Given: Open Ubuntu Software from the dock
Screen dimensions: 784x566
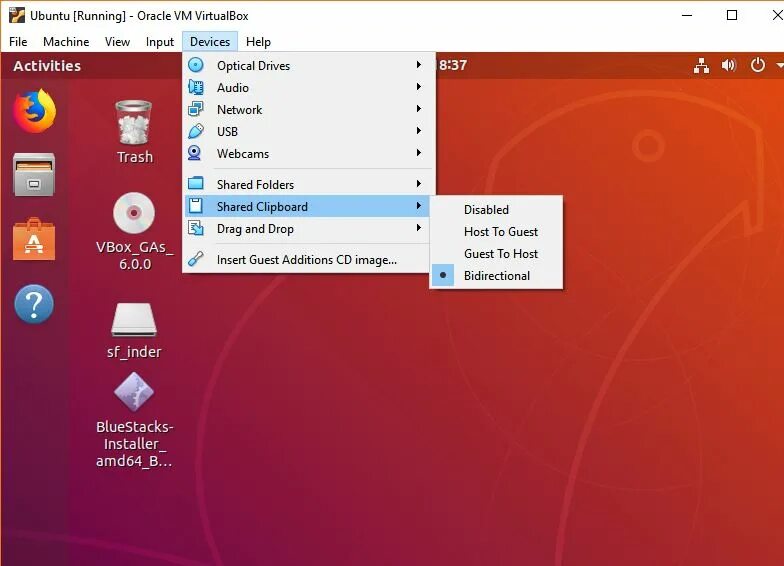Looking at the screenshot, I should [34, 240].
